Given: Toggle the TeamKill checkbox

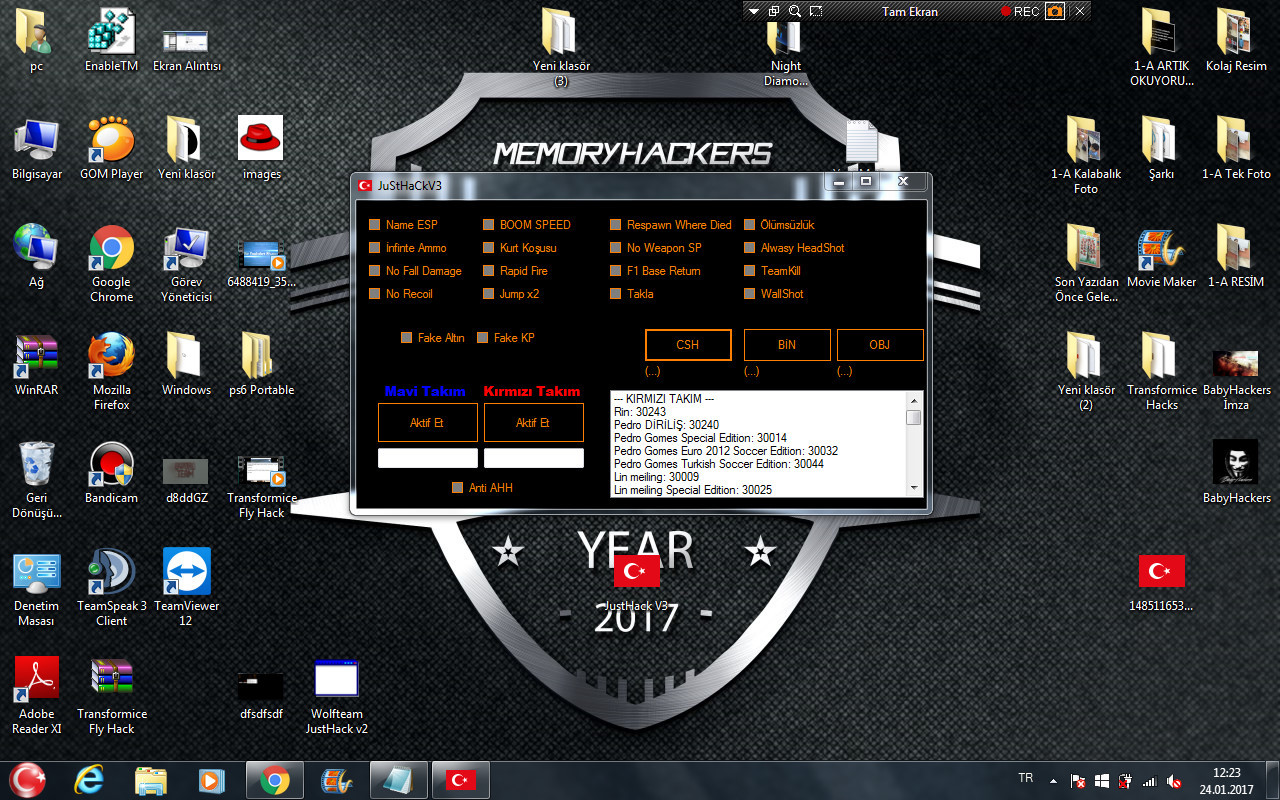Looking at the screenshot, I should pos(750,271).
